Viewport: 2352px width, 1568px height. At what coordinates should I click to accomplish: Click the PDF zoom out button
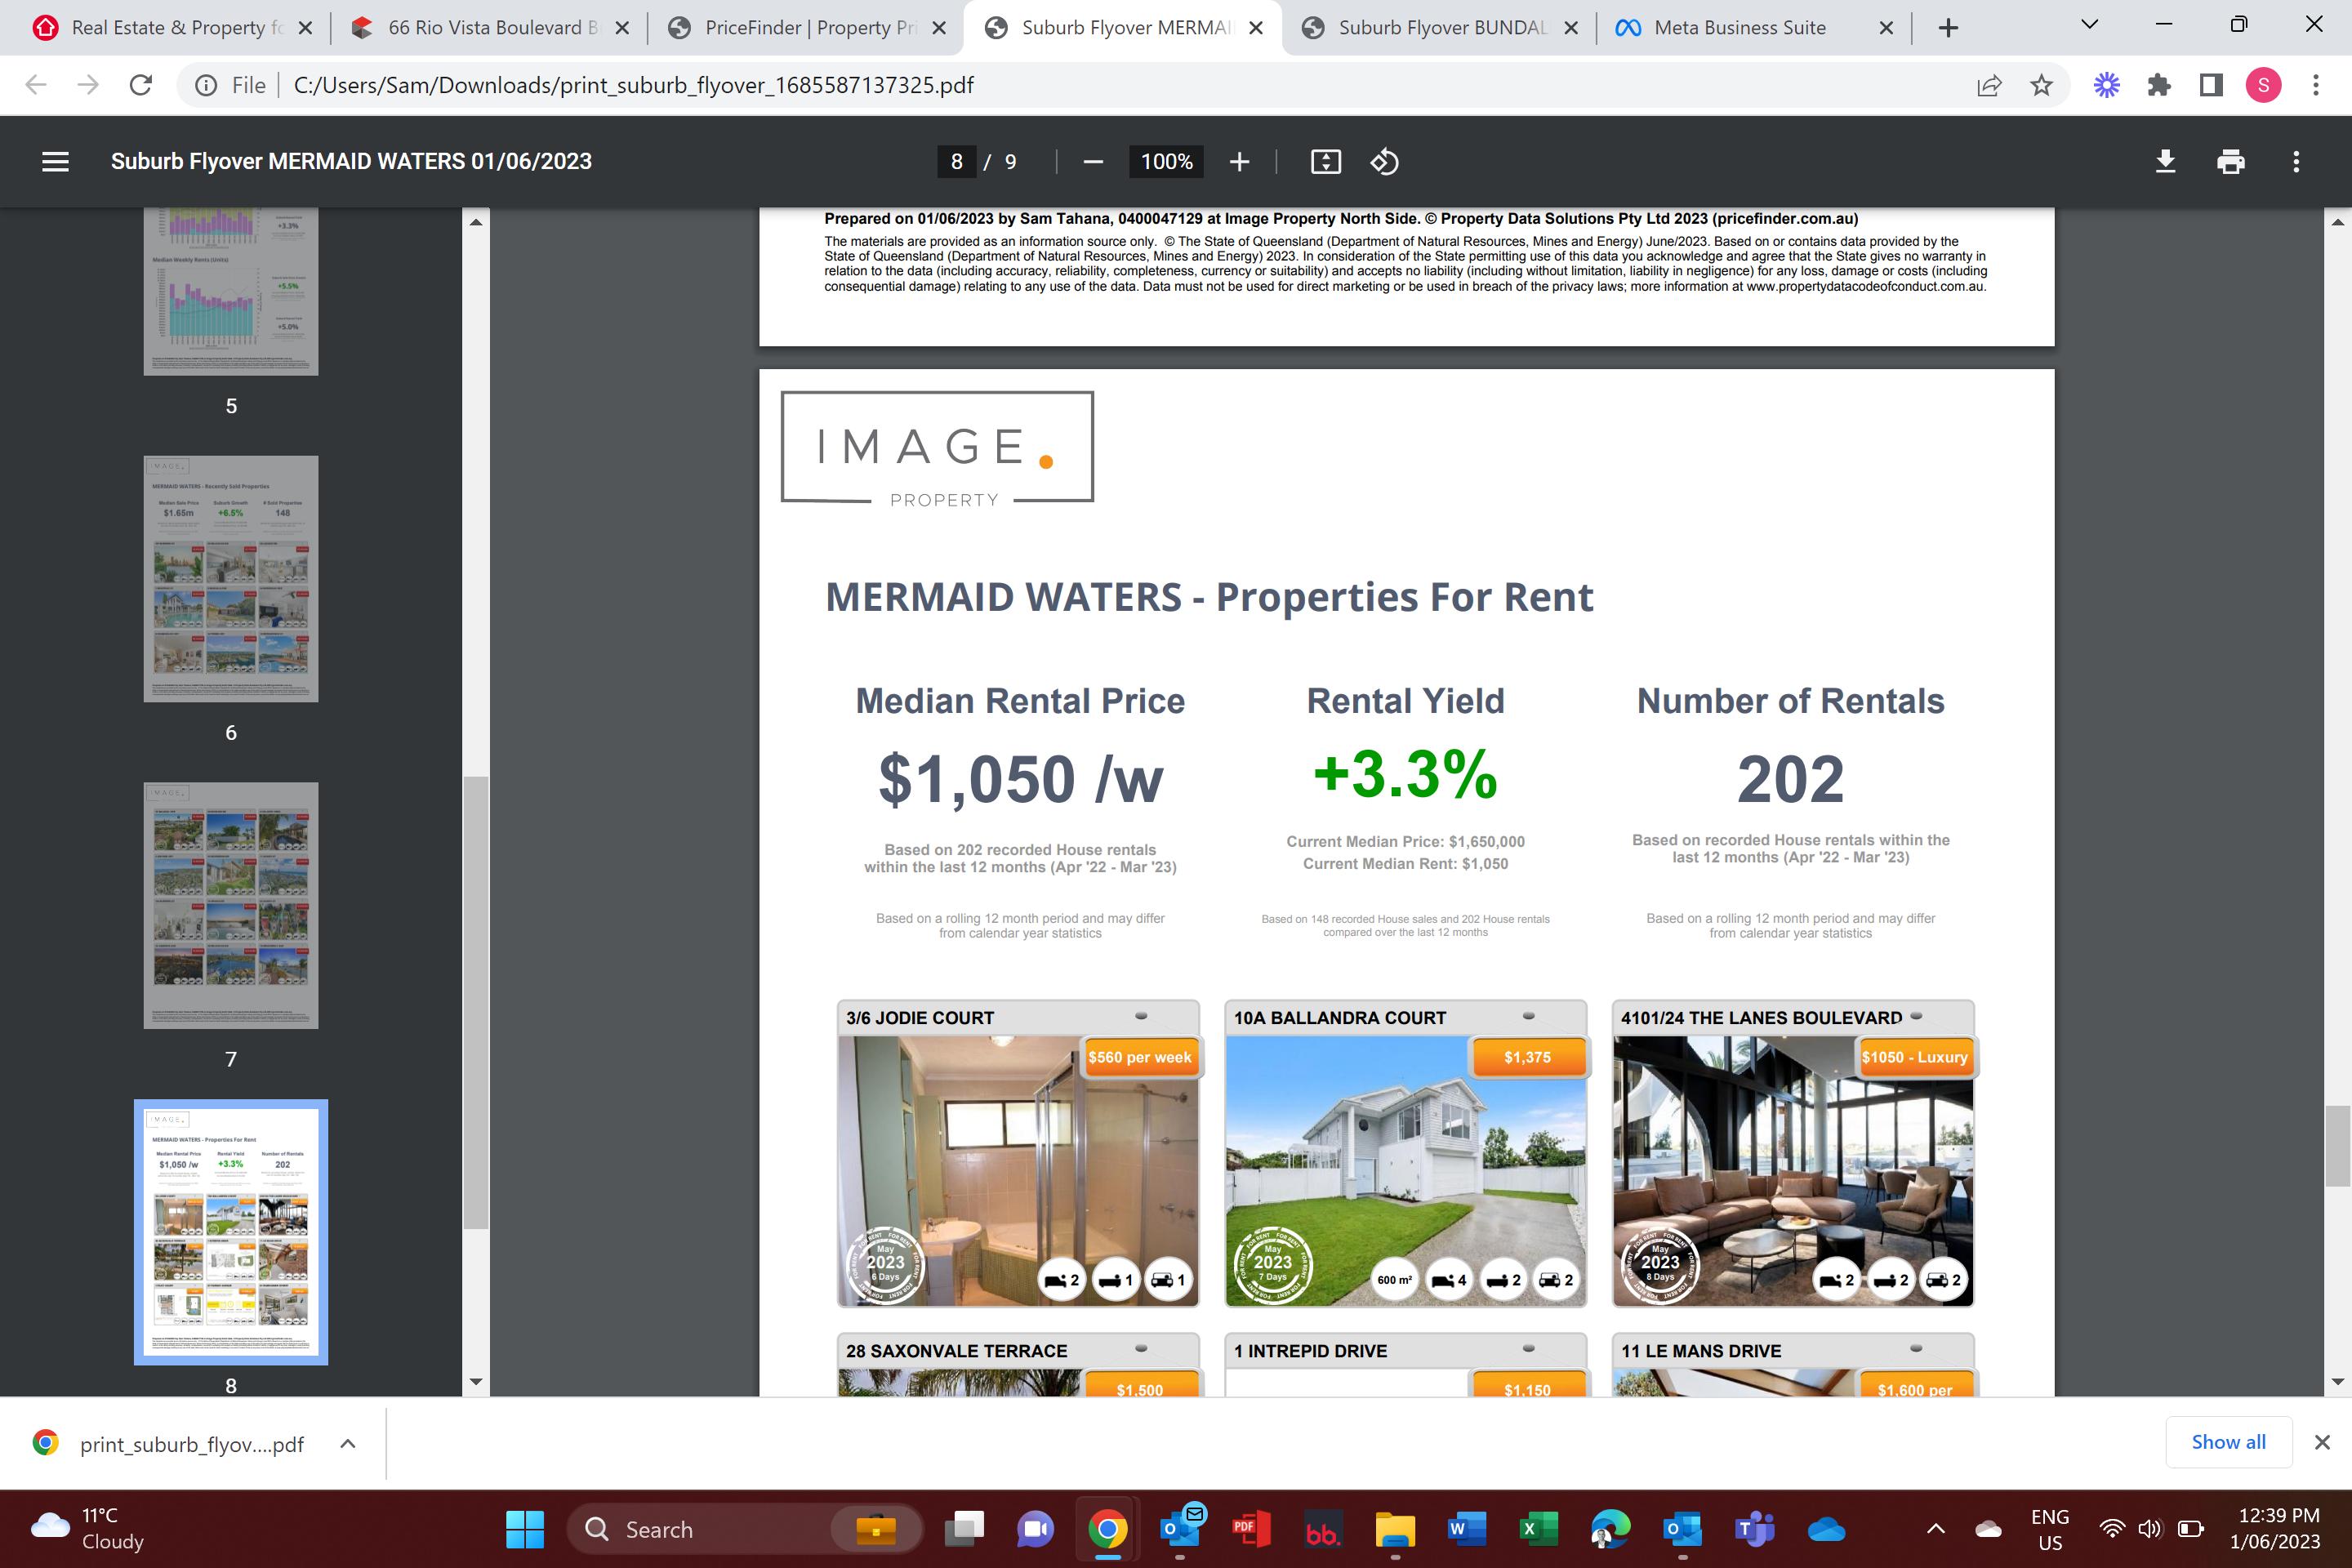click(1093, 161)
